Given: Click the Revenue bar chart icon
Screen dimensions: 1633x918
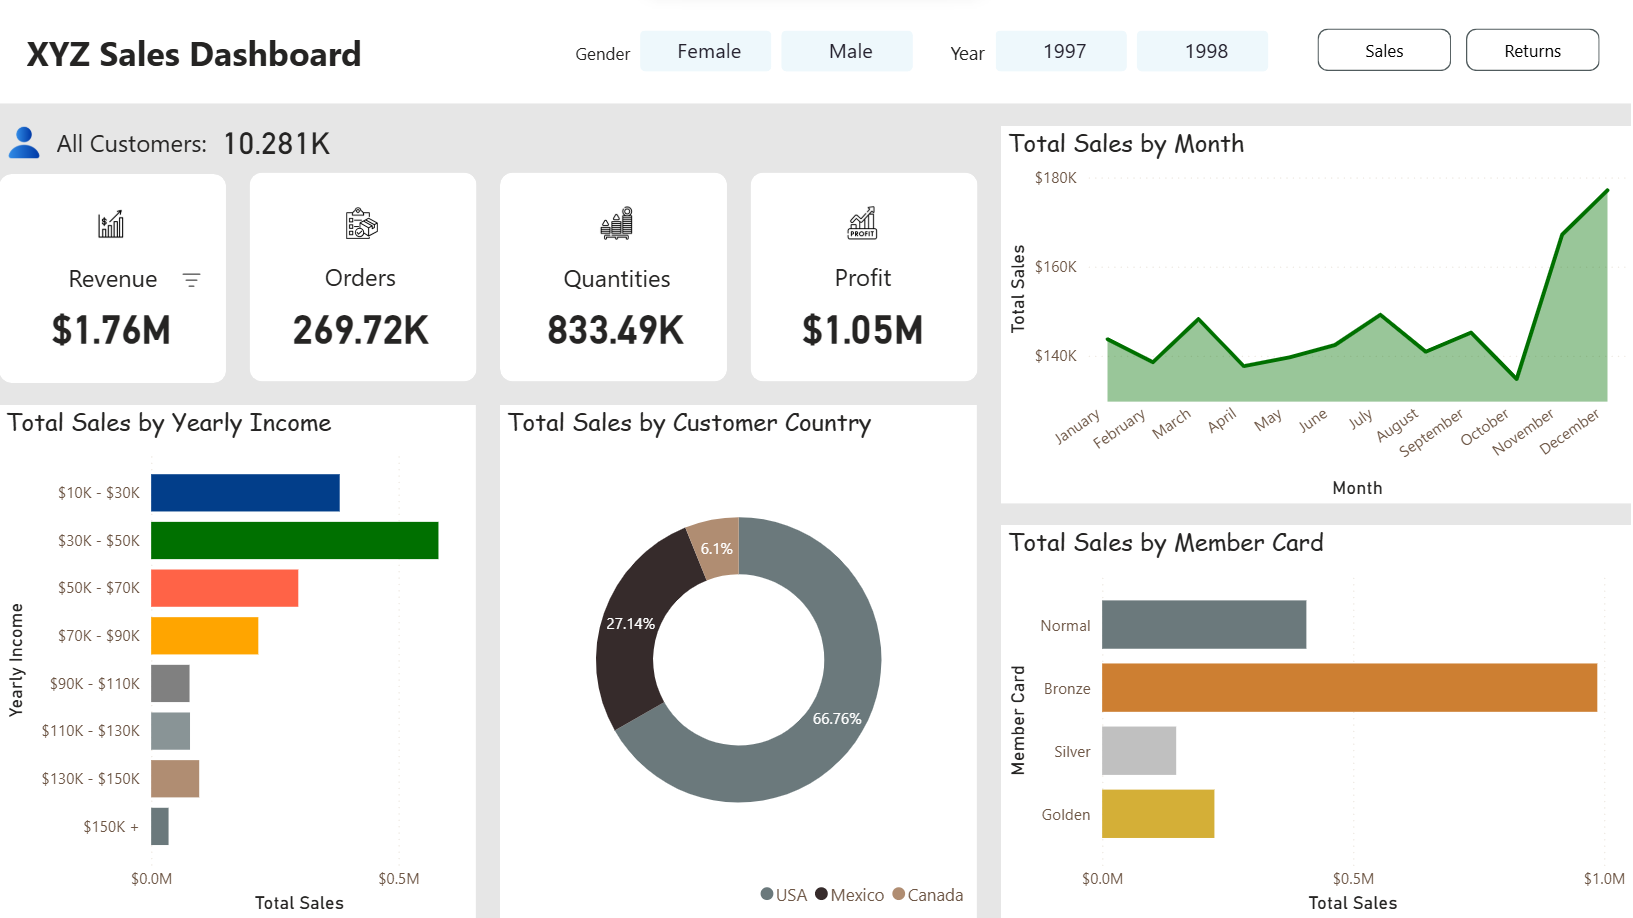Looking at the screenshot, I should [111, 224].
